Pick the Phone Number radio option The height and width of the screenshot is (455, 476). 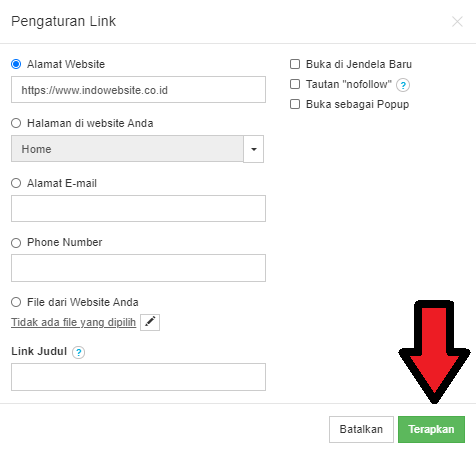(x=16, y=243)
